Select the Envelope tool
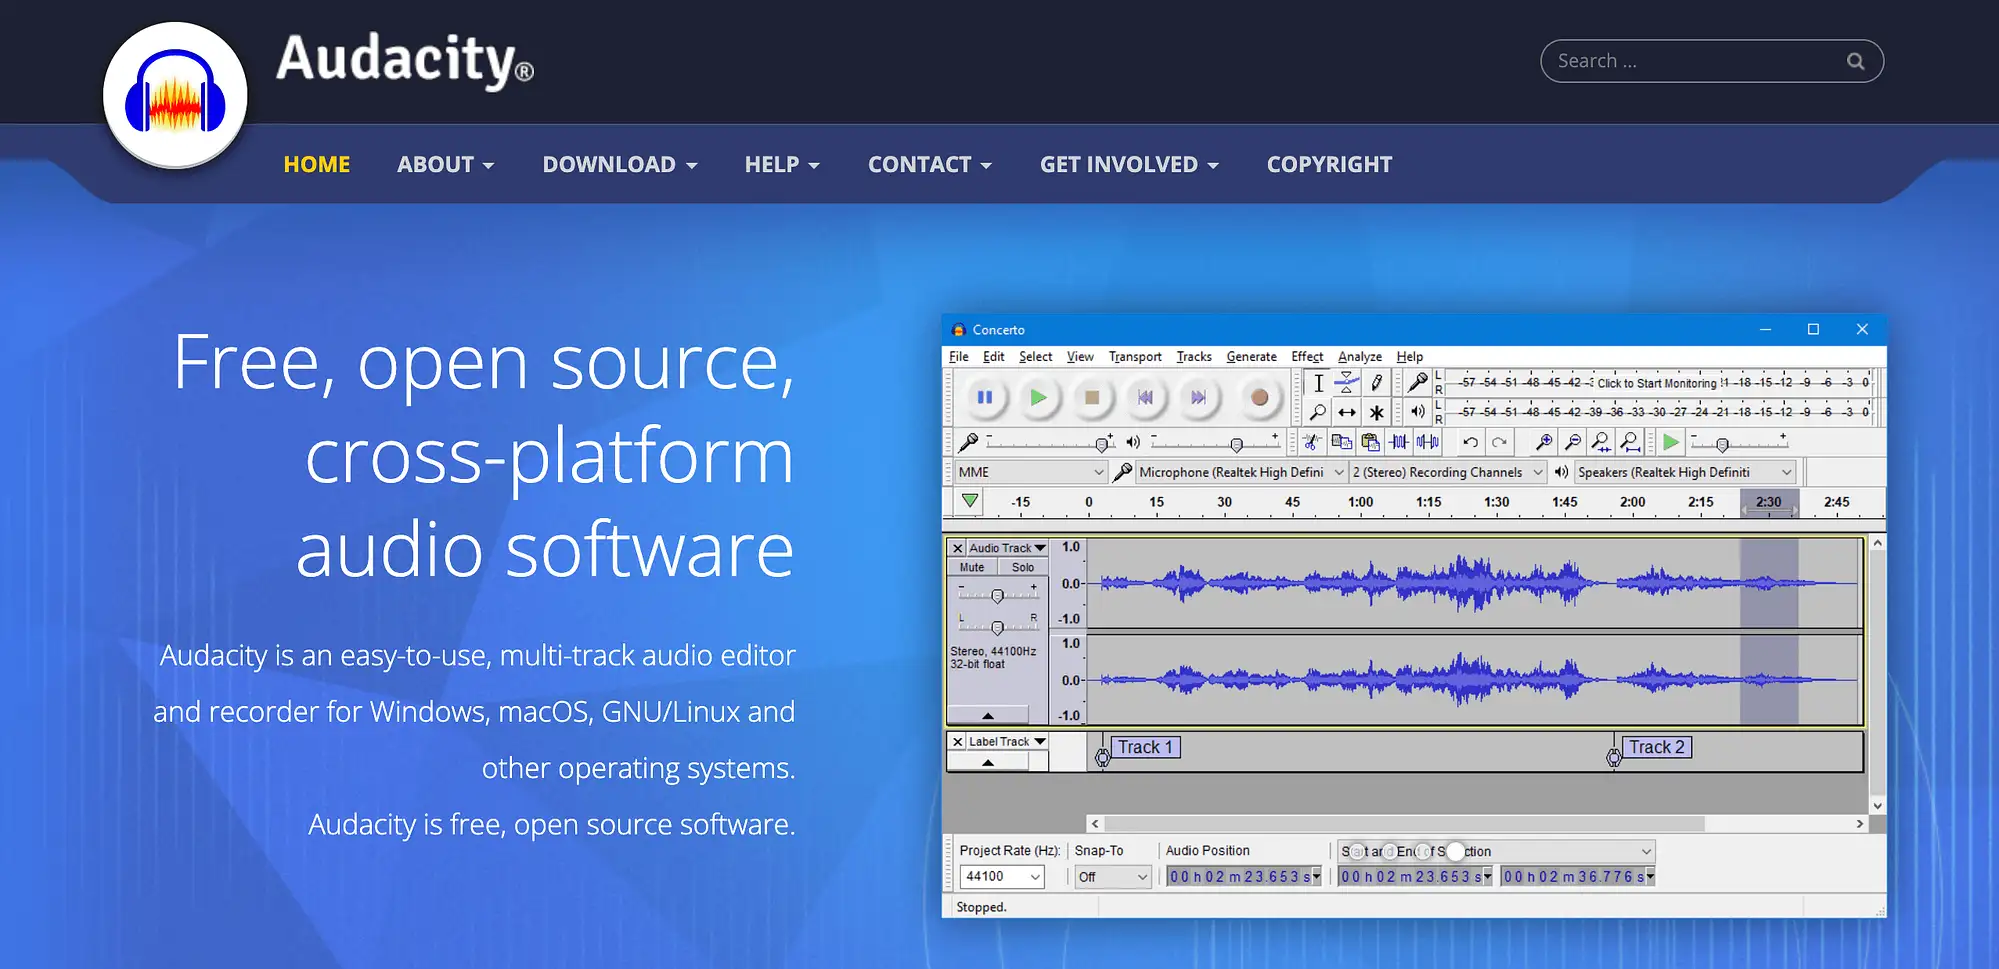 point(1348,383)
